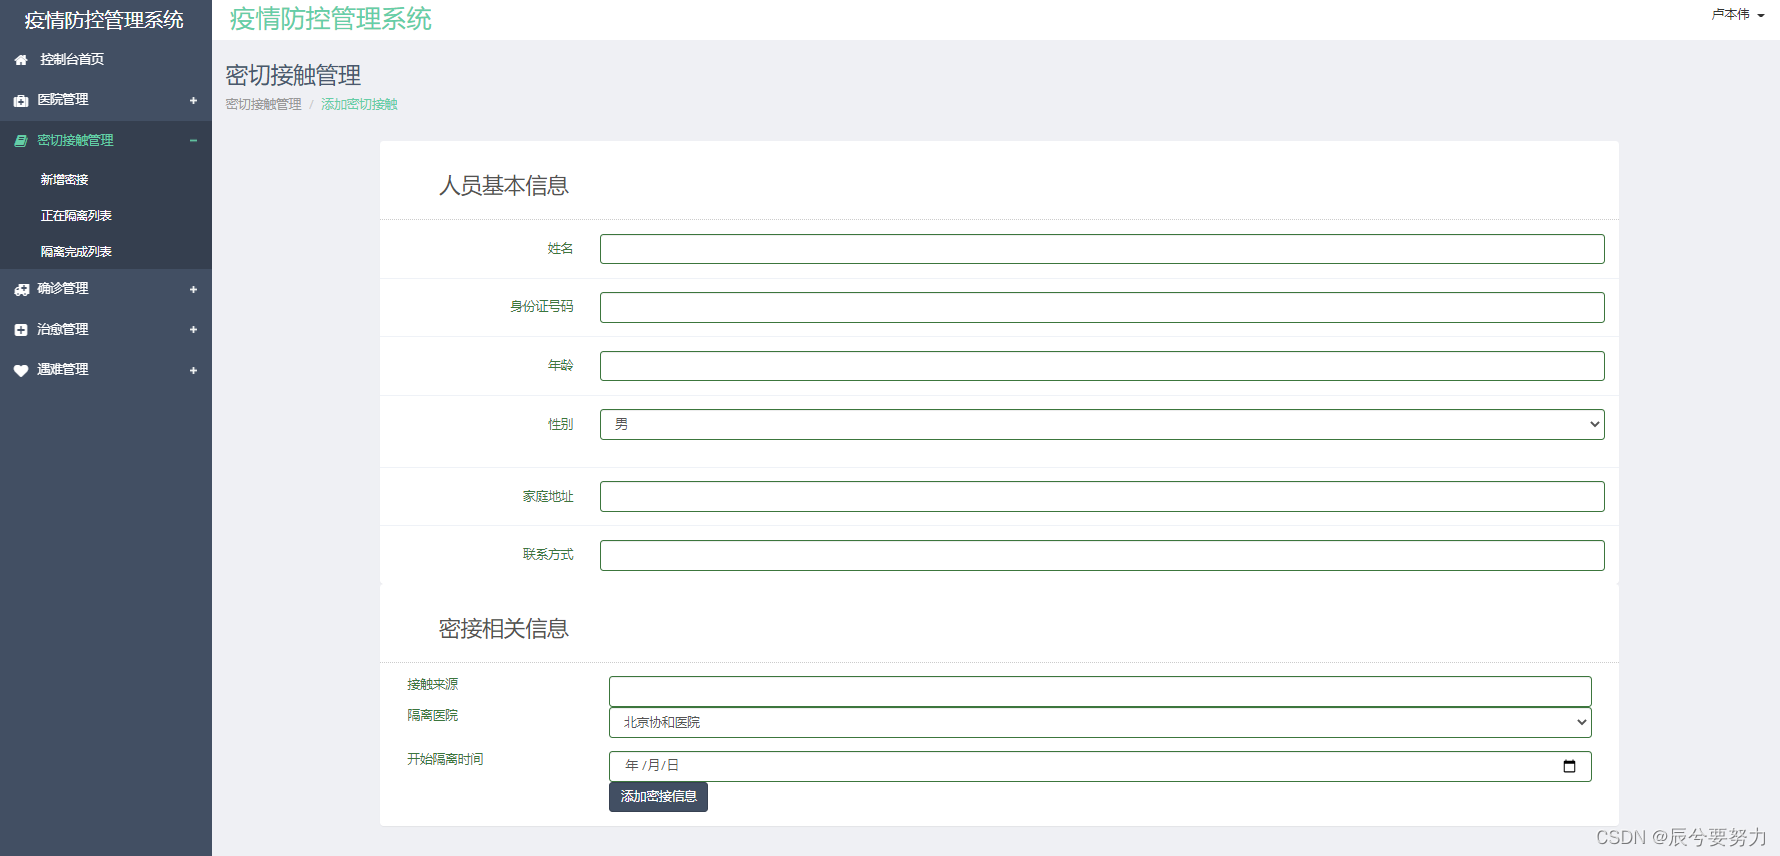
Task: Focus the 家庭地址 input field
Action: coord(1102,497)
